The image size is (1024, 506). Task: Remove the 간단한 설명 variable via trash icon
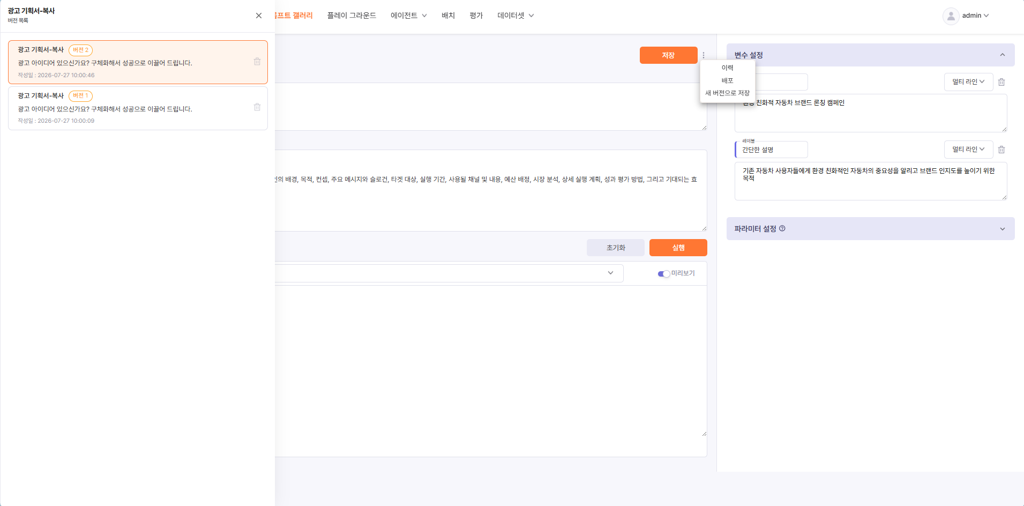[1002, 150]
